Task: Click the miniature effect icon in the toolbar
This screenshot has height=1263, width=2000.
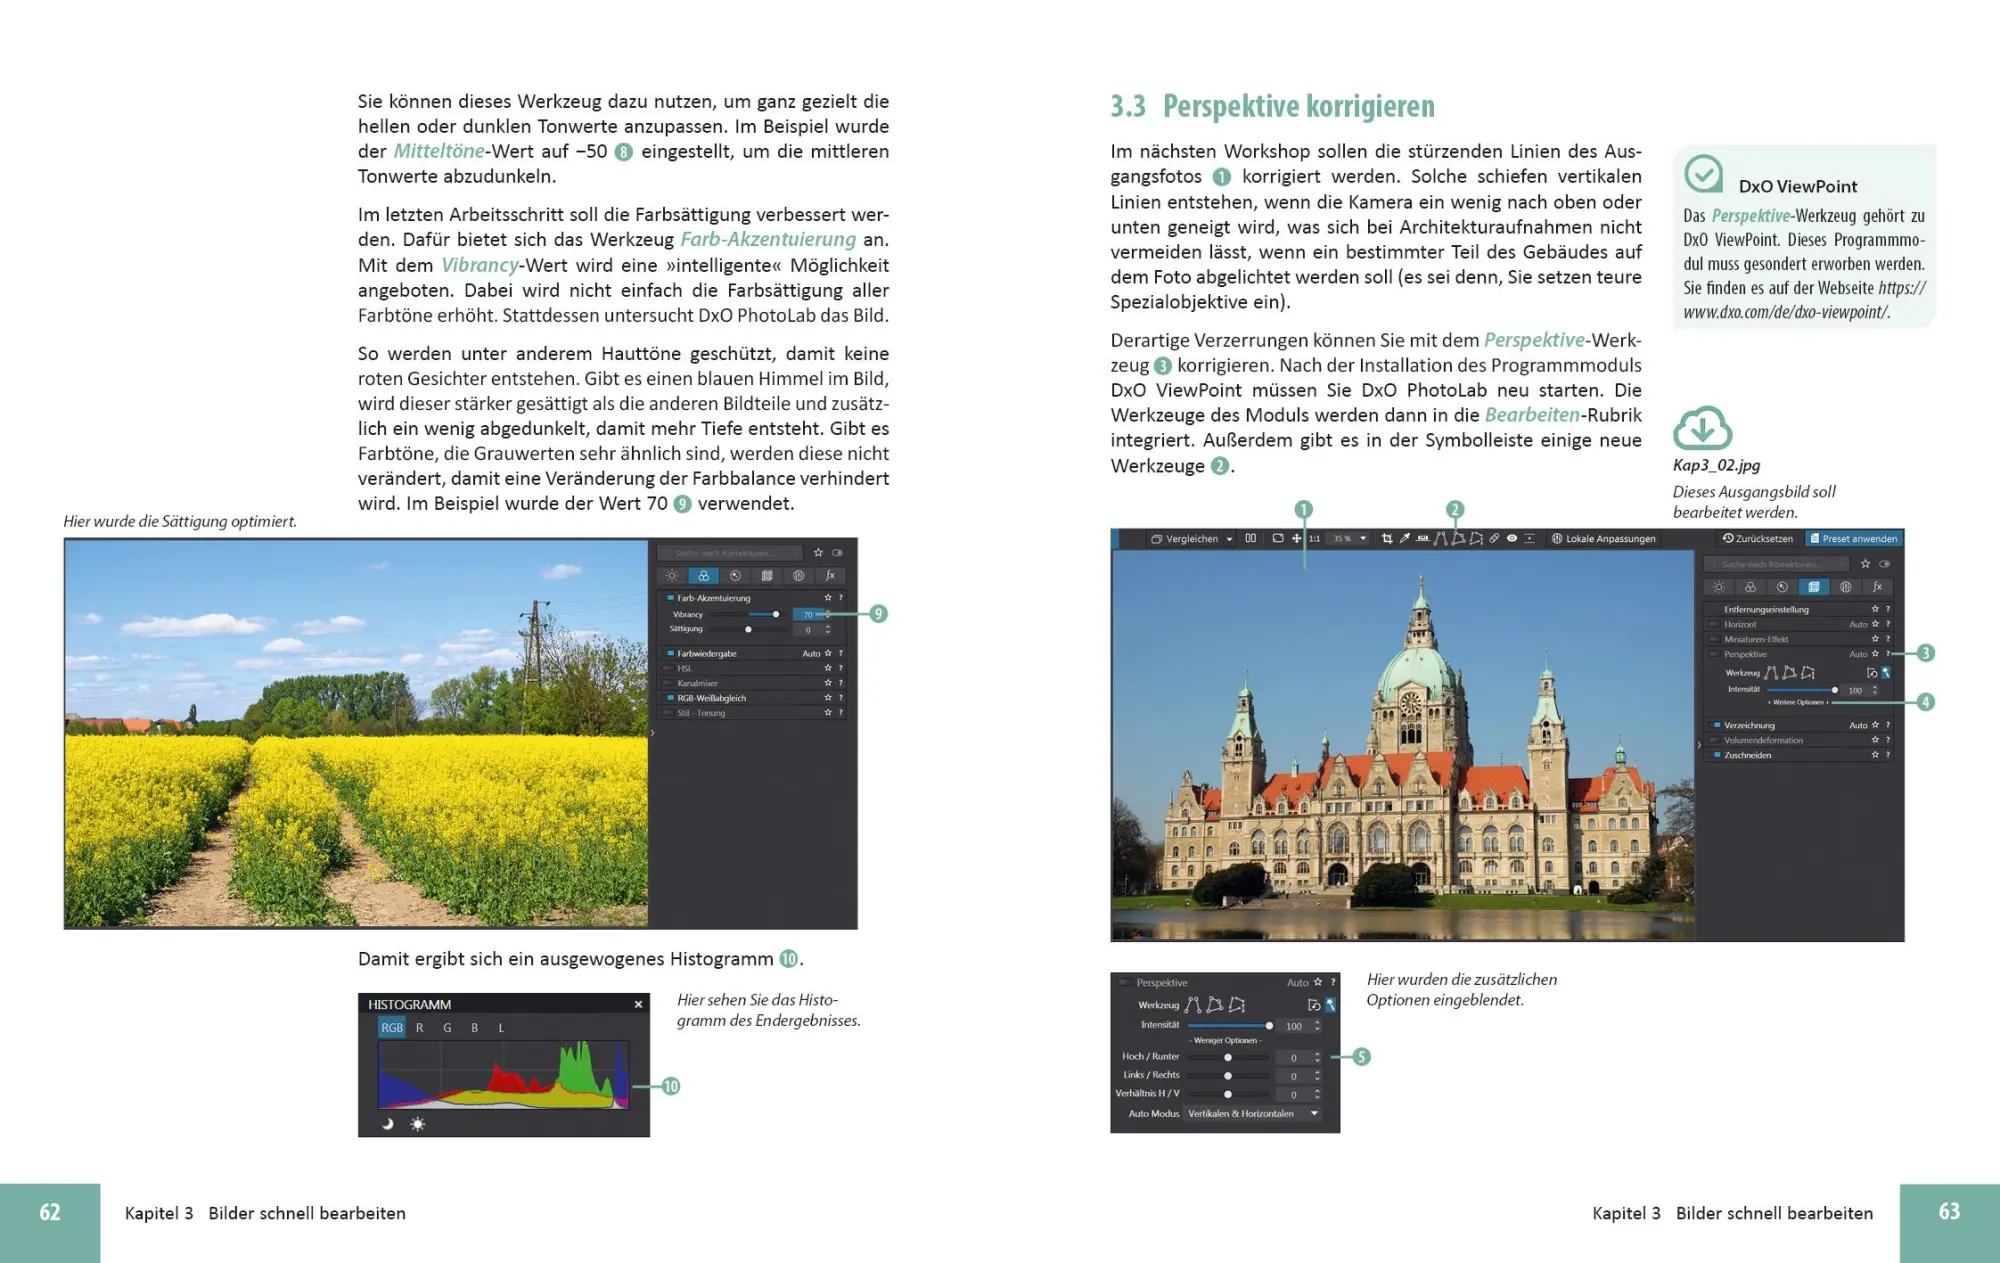Action: [1529, 539]
